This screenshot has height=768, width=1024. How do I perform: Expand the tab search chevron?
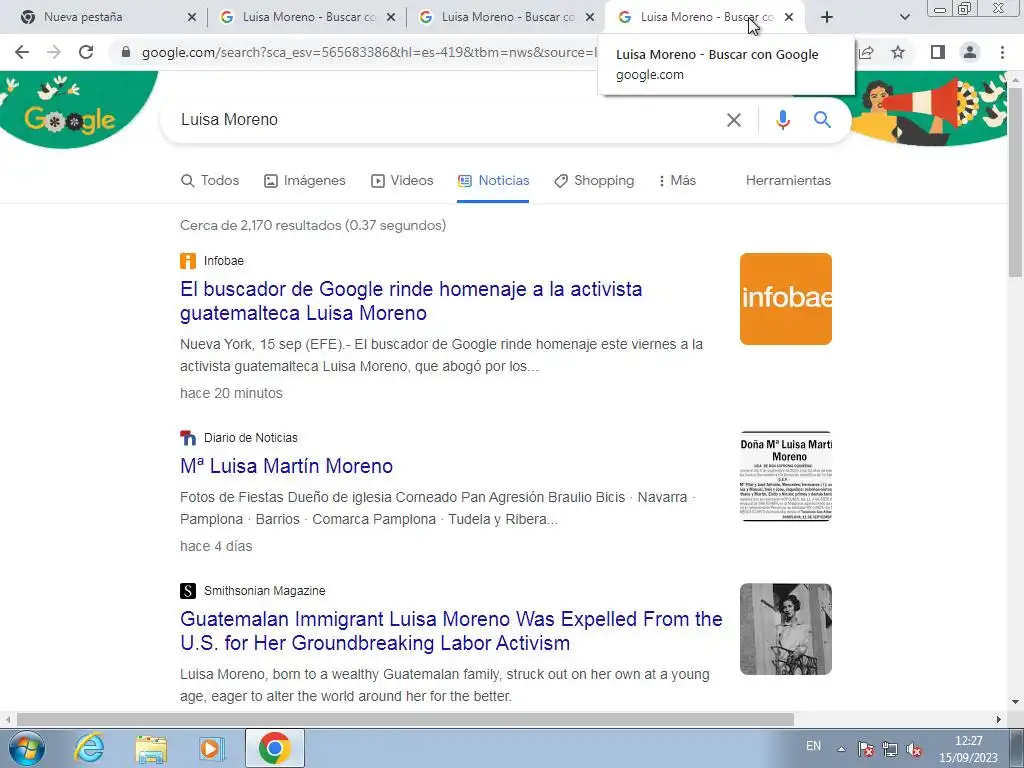pos(904,17)
